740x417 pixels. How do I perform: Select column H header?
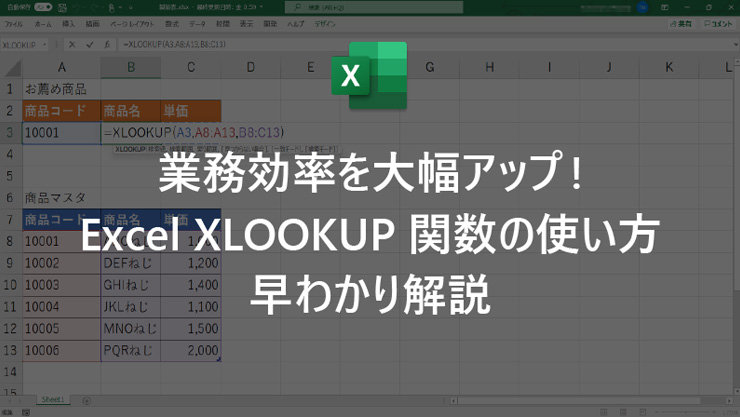(x=489, y=67)
